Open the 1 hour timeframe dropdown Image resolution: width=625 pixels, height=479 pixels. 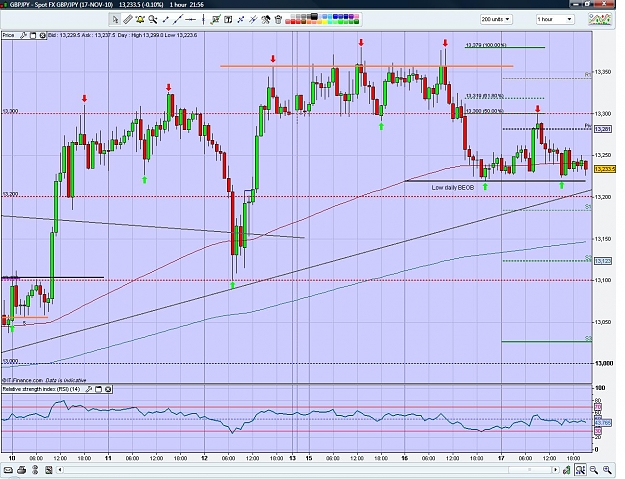click(554, 19)
